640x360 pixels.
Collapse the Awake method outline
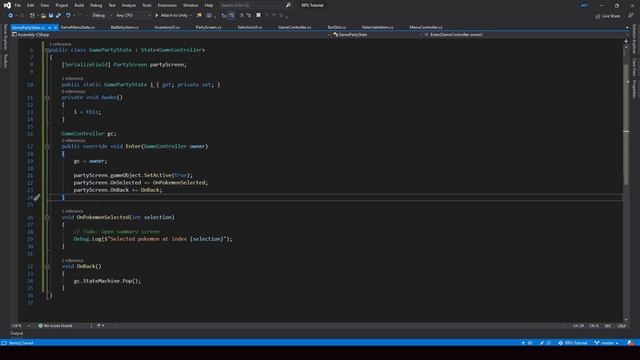pos(47,98)
